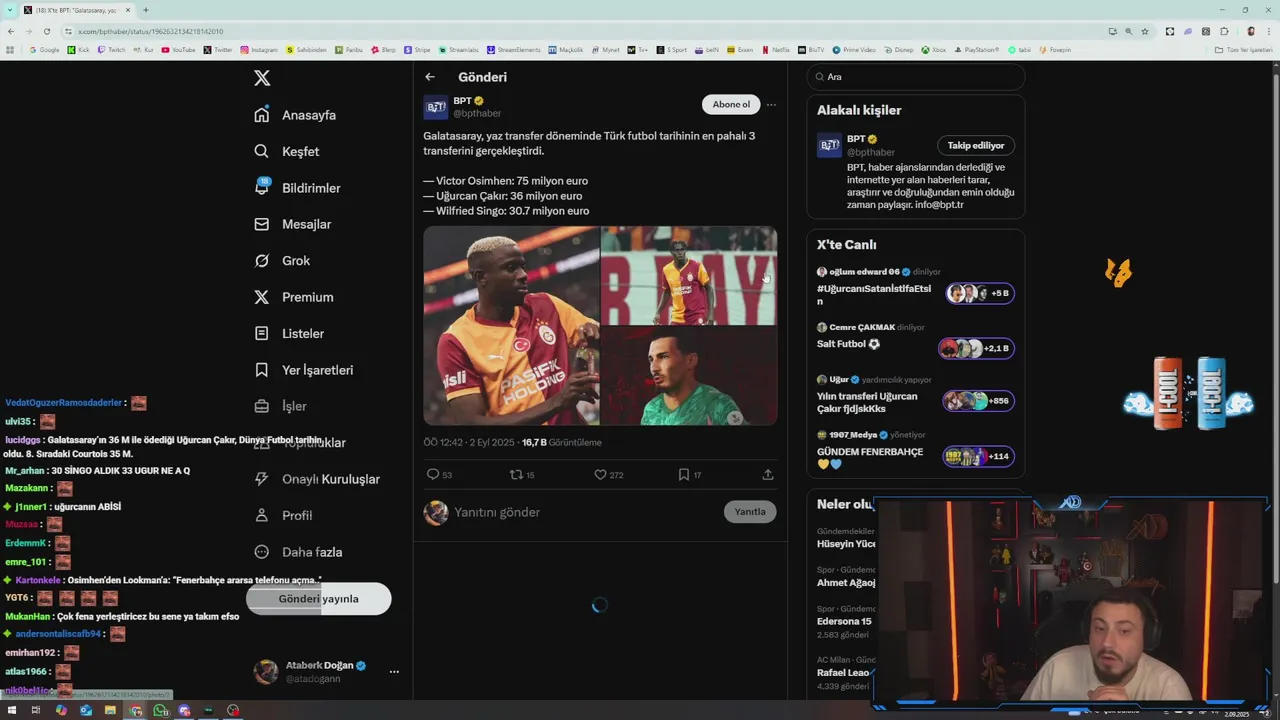Click the repost icon with 15

(x=516, y=475)
